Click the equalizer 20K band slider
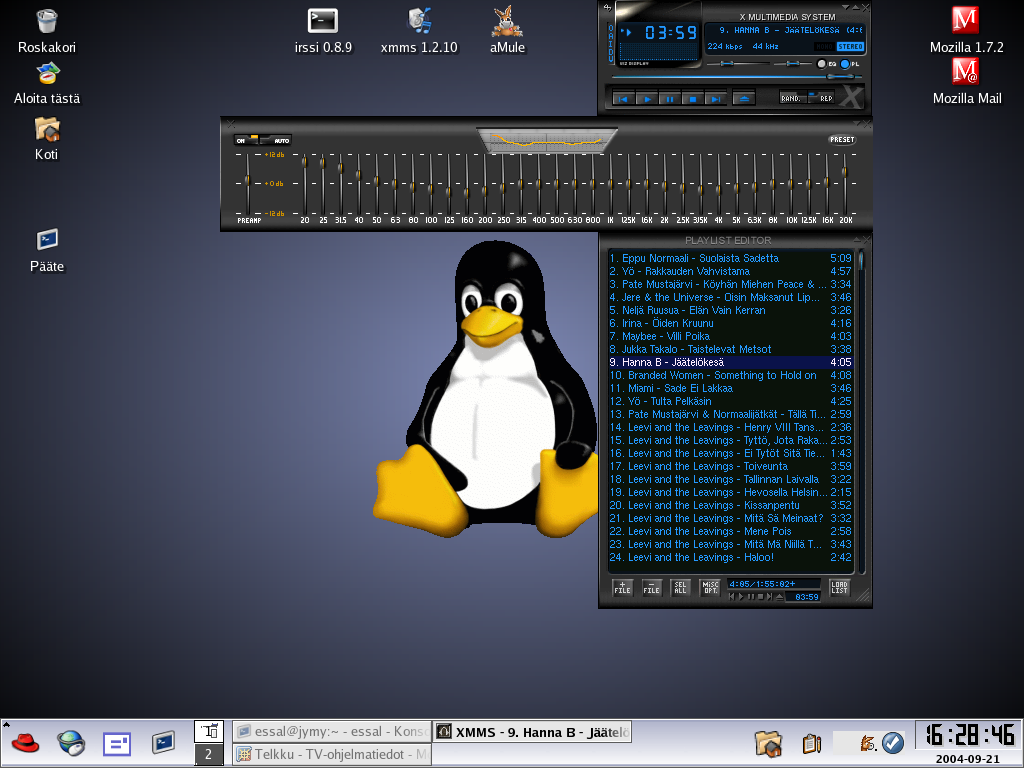The width and height of the screenshot is (1024, 768). click(844, 184)
